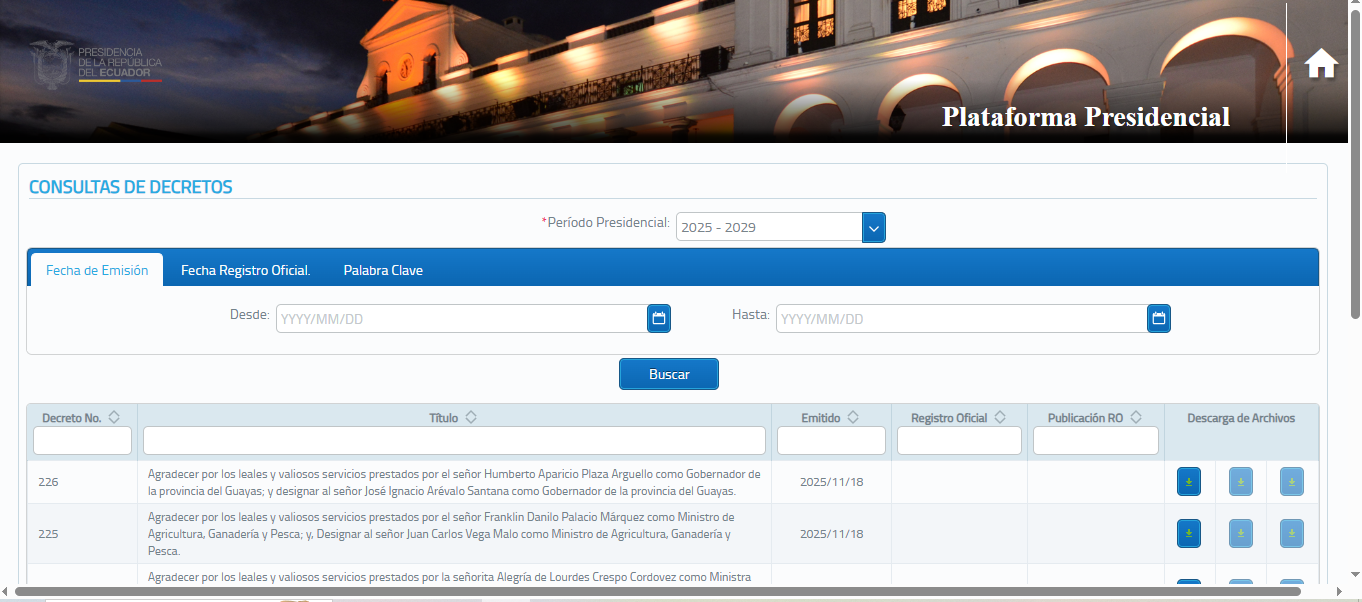This screenshot has width=1362, height=602.
Task: Open the Desde date calendar picker
Action: 659,319
